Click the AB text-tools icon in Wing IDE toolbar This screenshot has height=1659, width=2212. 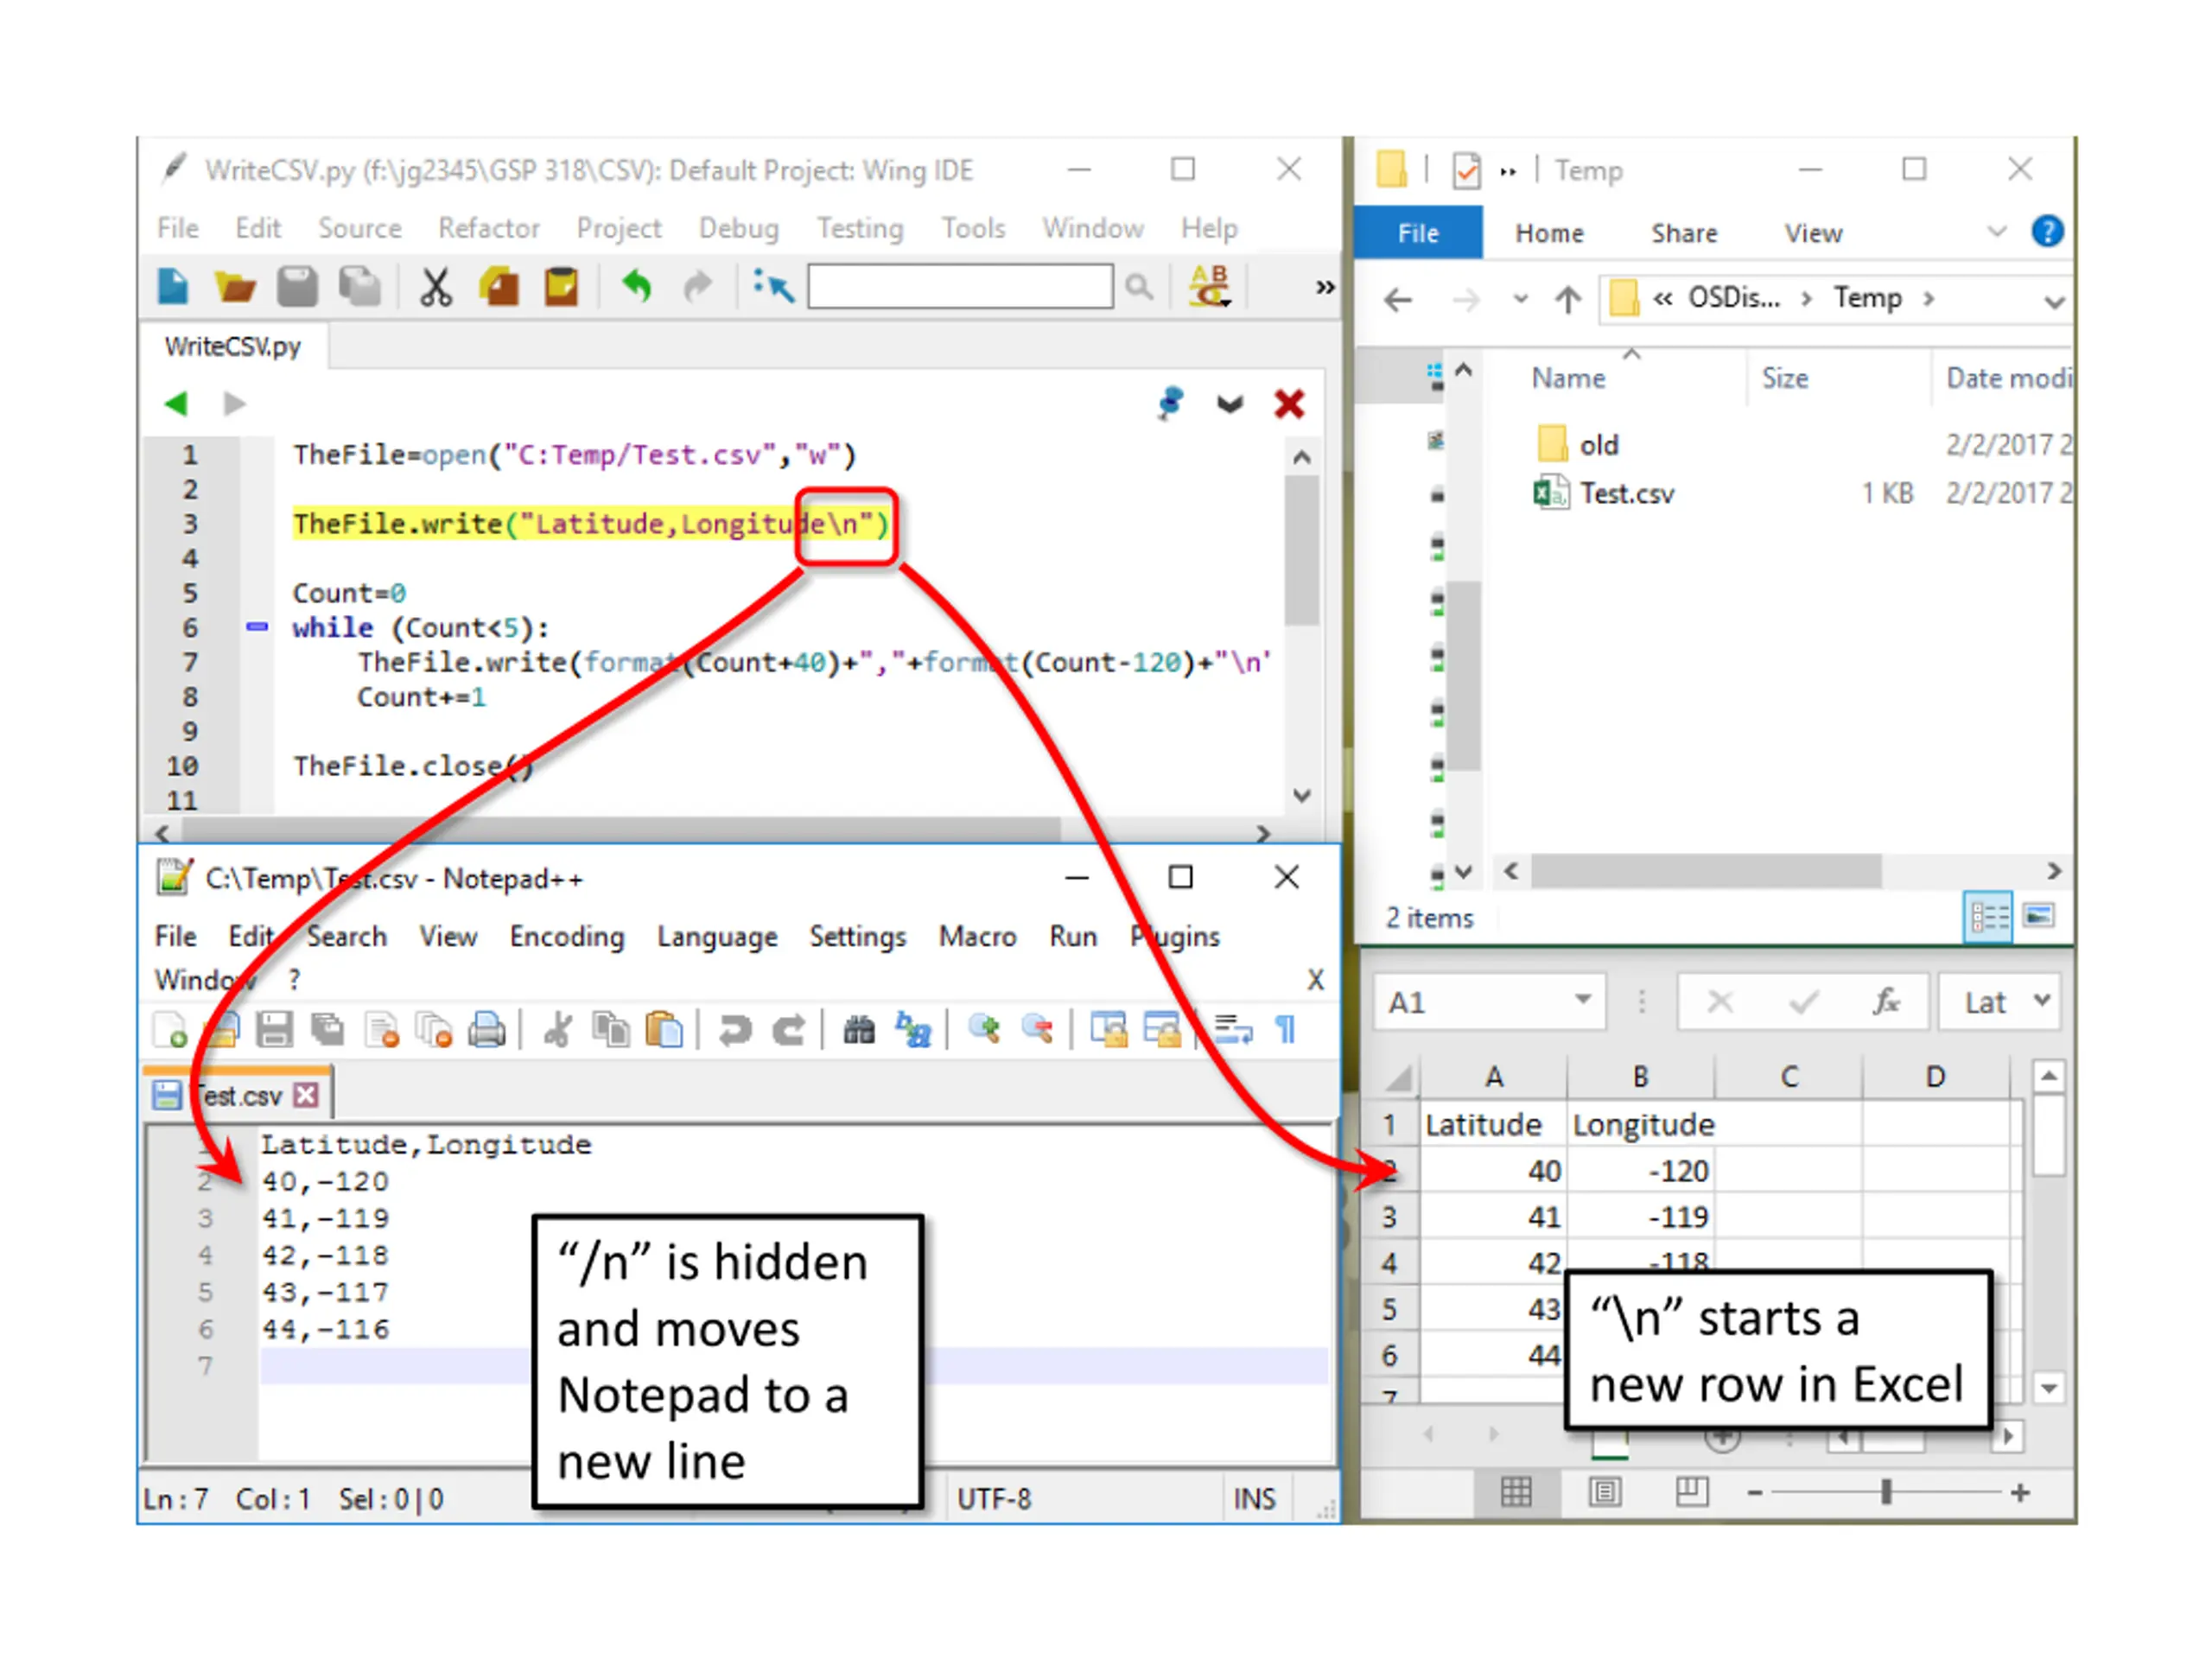1210,286
